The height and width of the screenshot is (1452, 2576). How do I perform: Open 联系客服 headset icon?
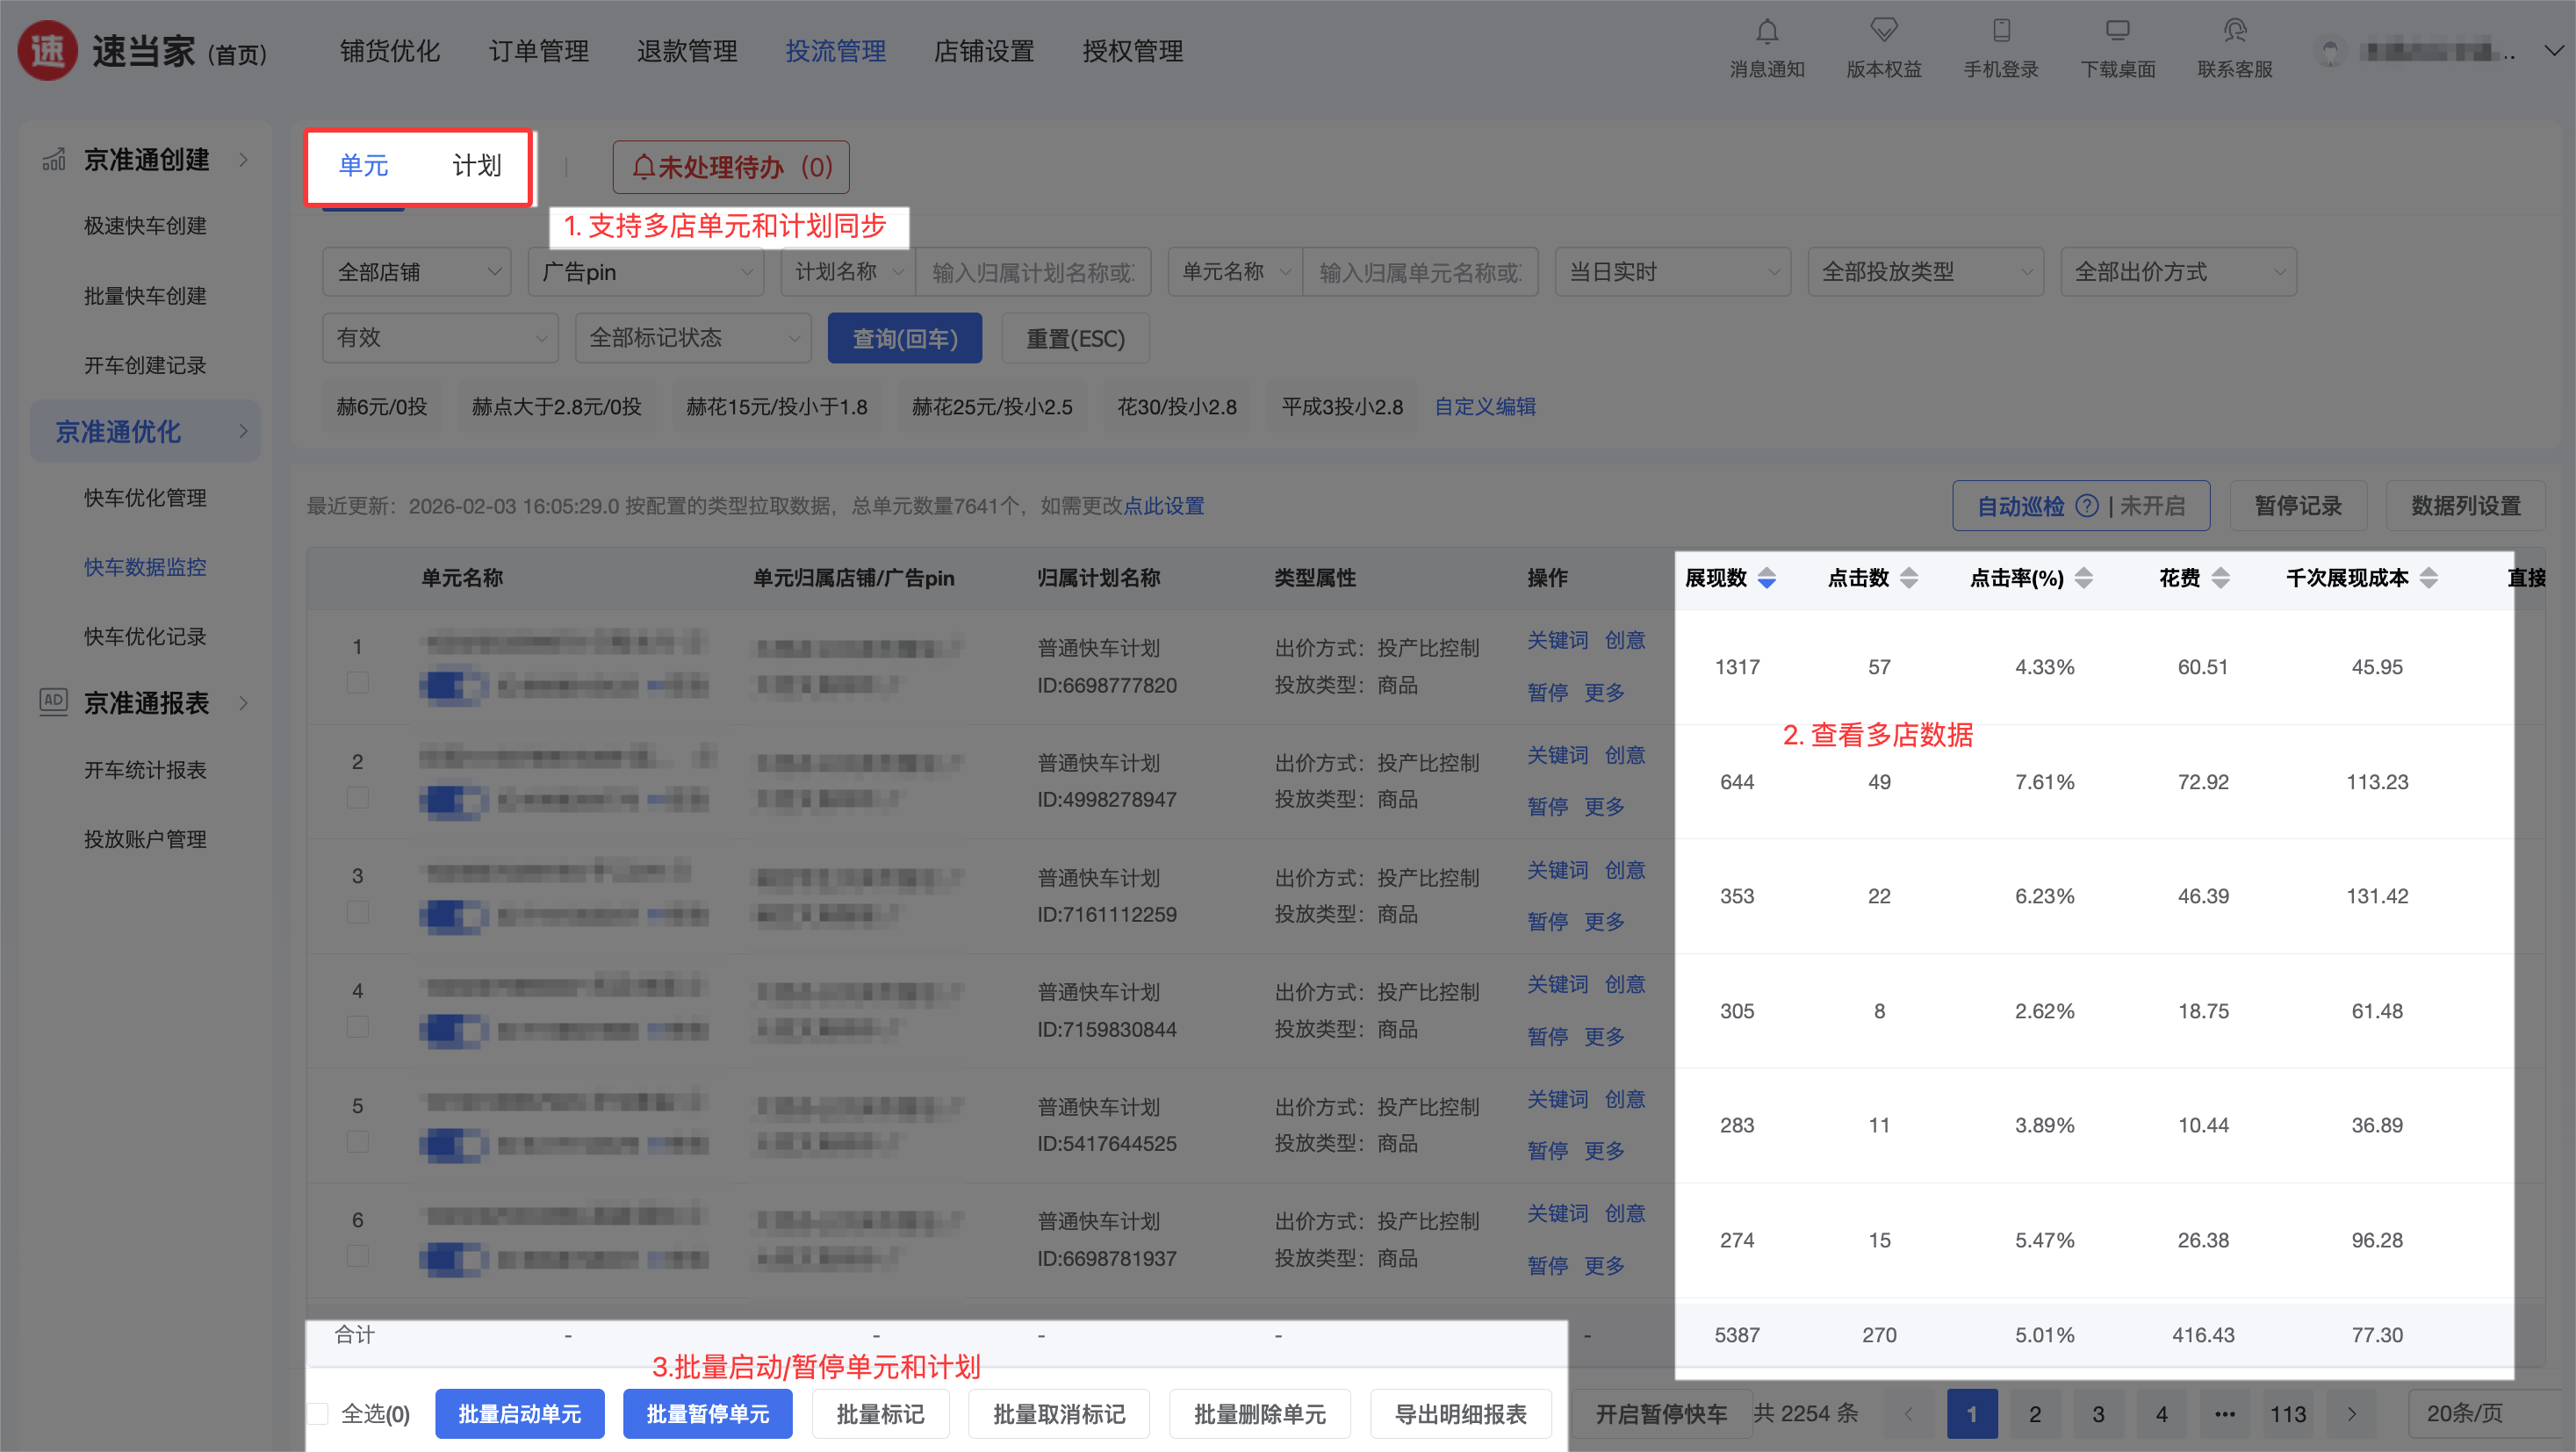[2234, 32]
